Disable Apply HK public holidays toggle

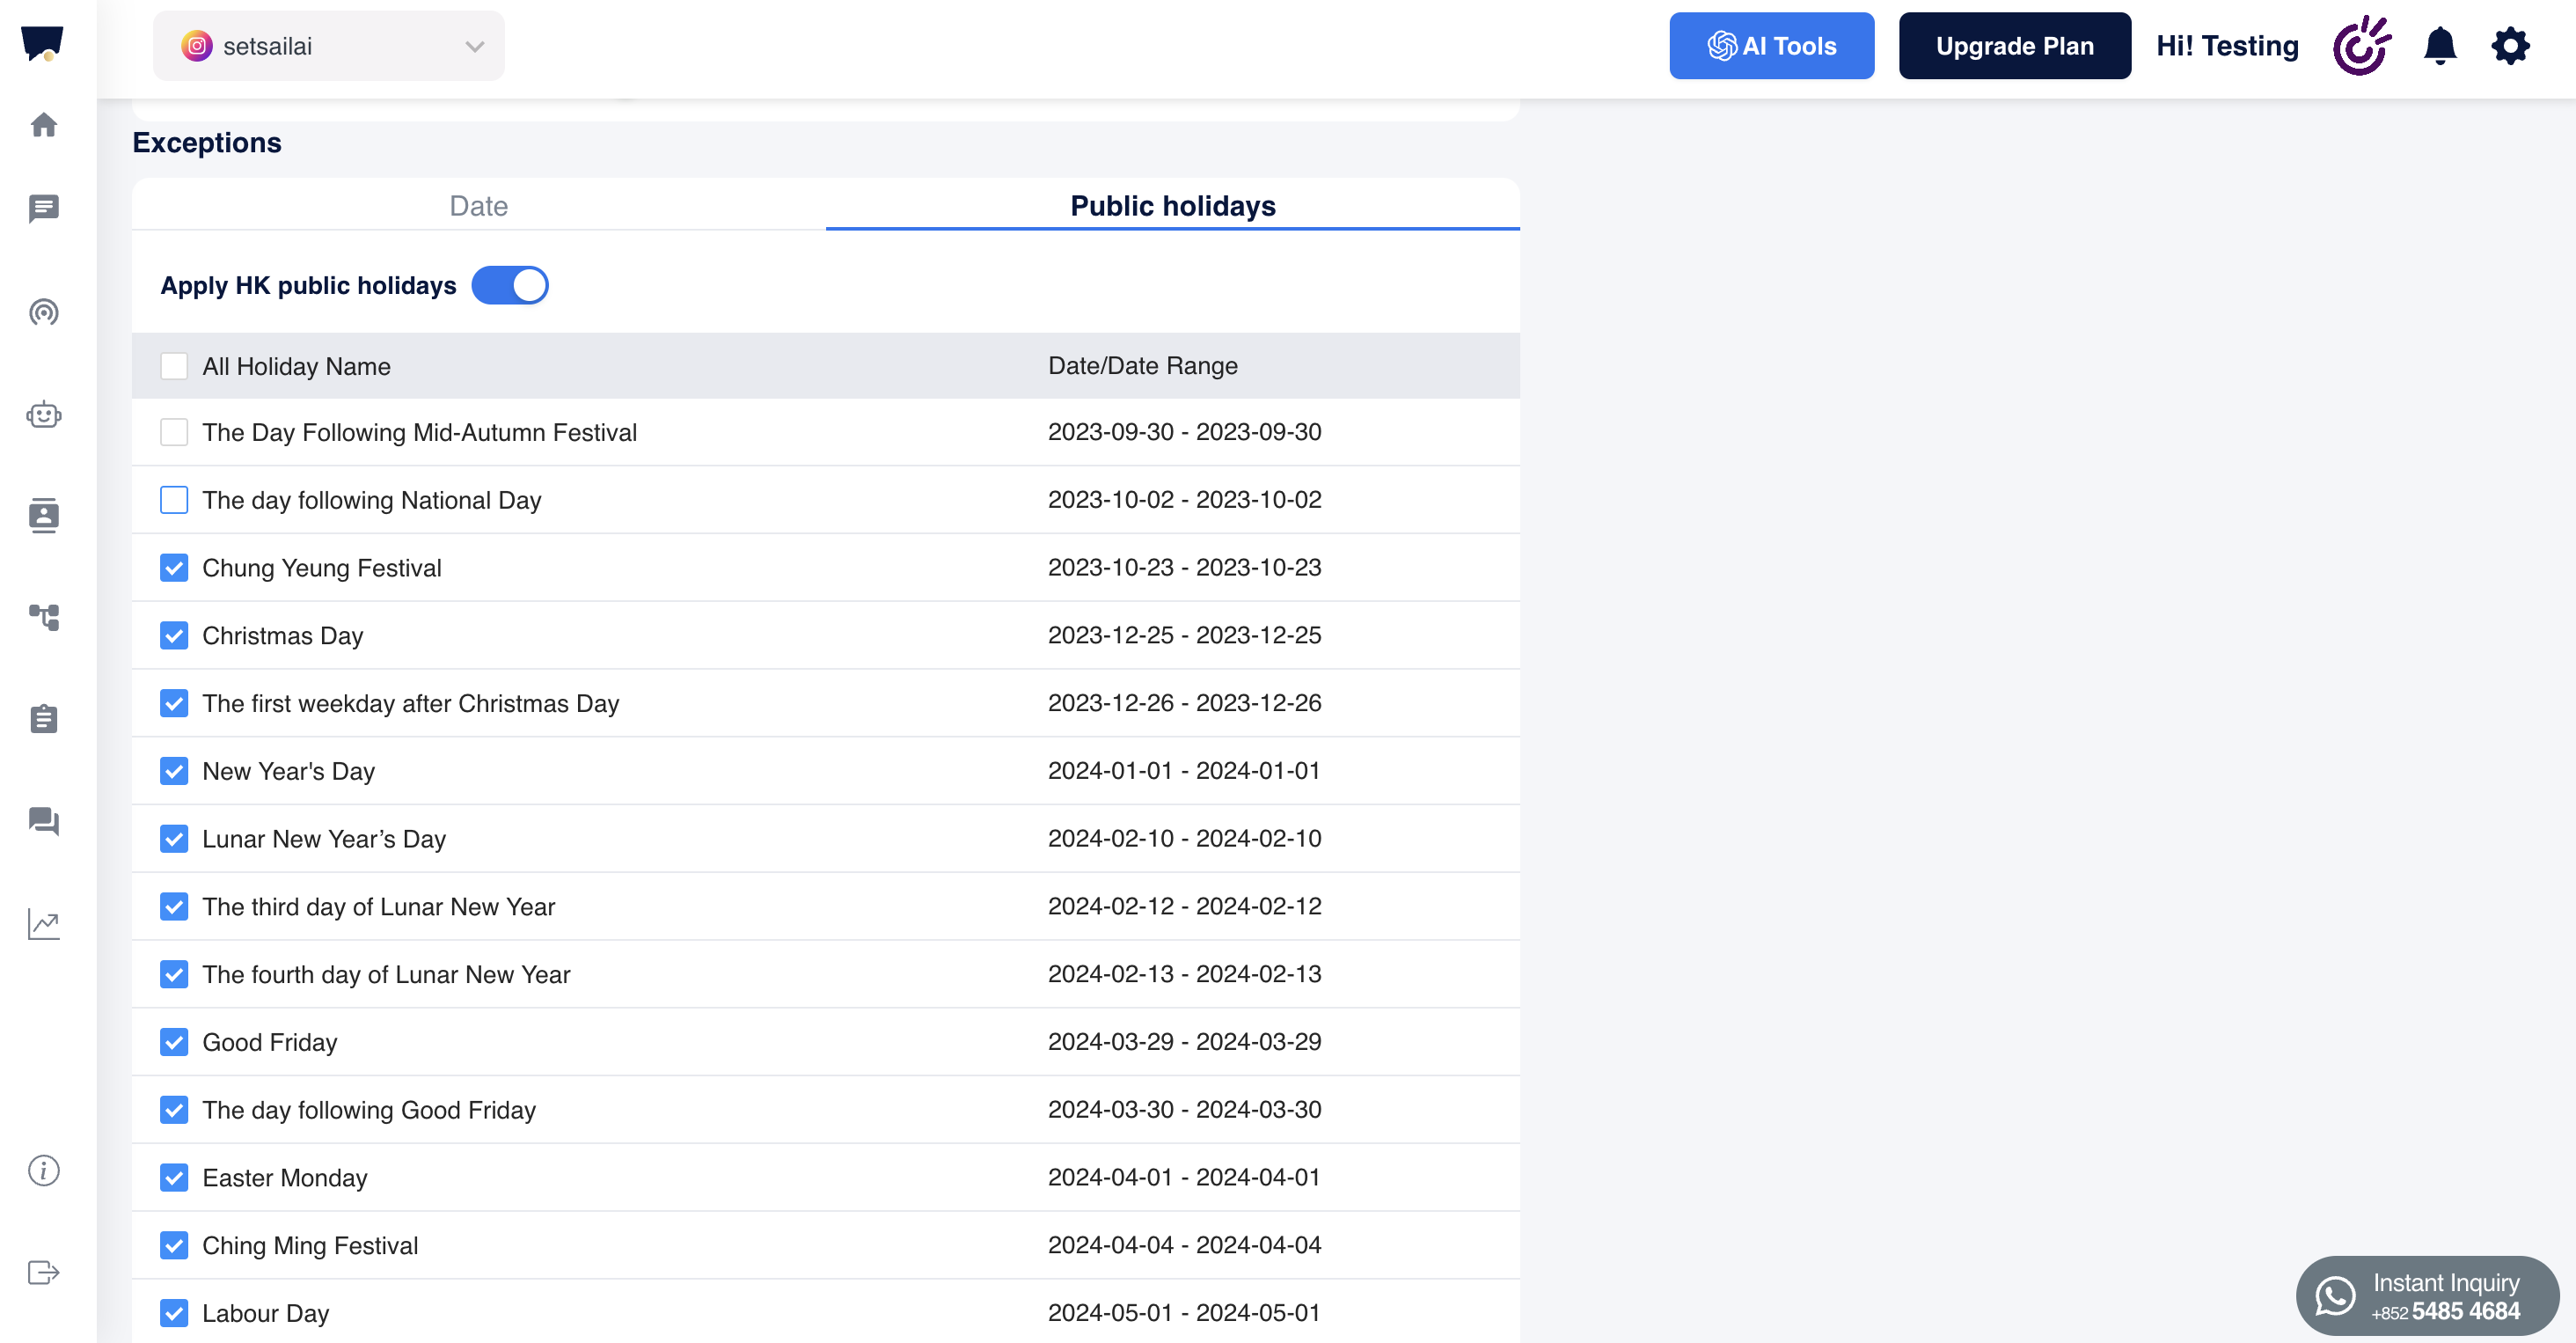click(510, 285)
